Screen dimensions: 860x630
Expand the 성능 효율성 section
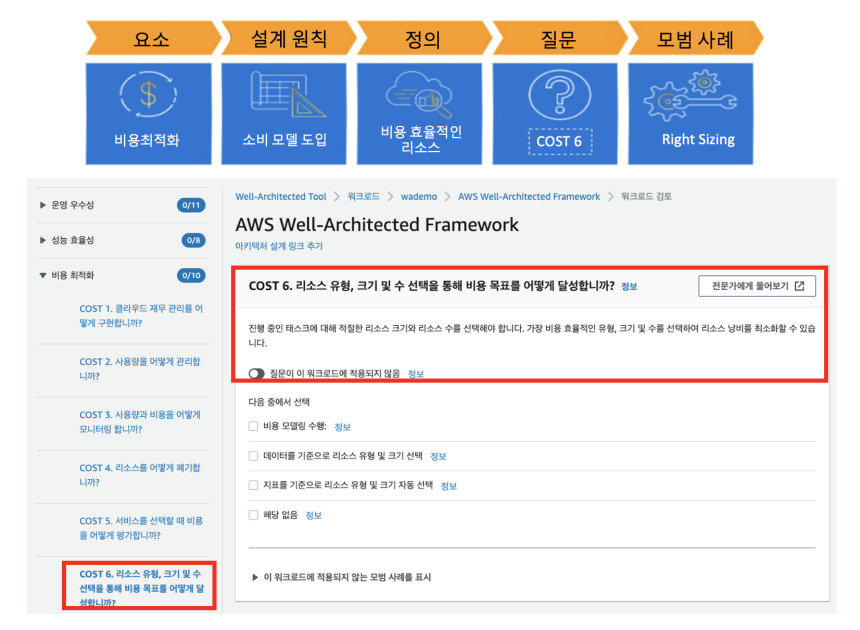43,240
